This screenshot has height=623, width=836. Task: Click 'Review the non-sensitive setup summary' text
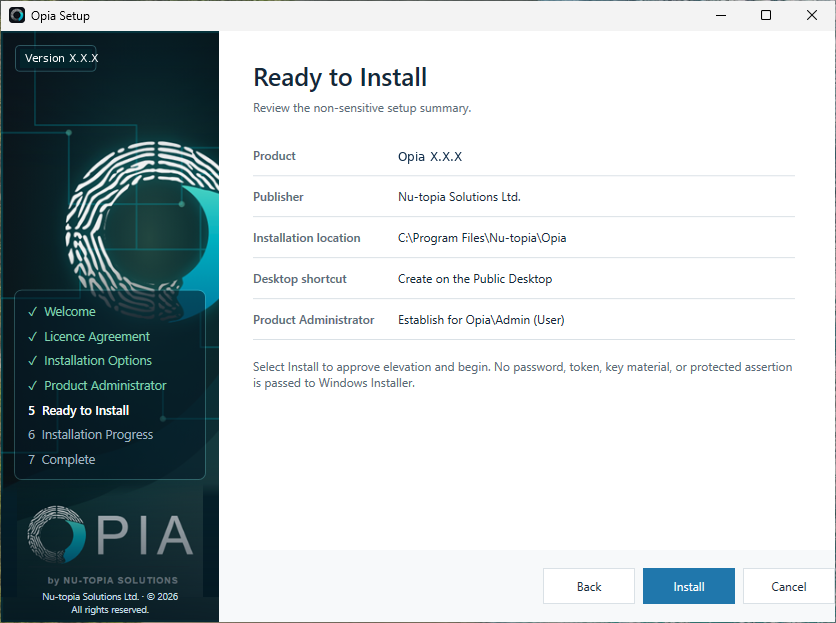(362, 108)
